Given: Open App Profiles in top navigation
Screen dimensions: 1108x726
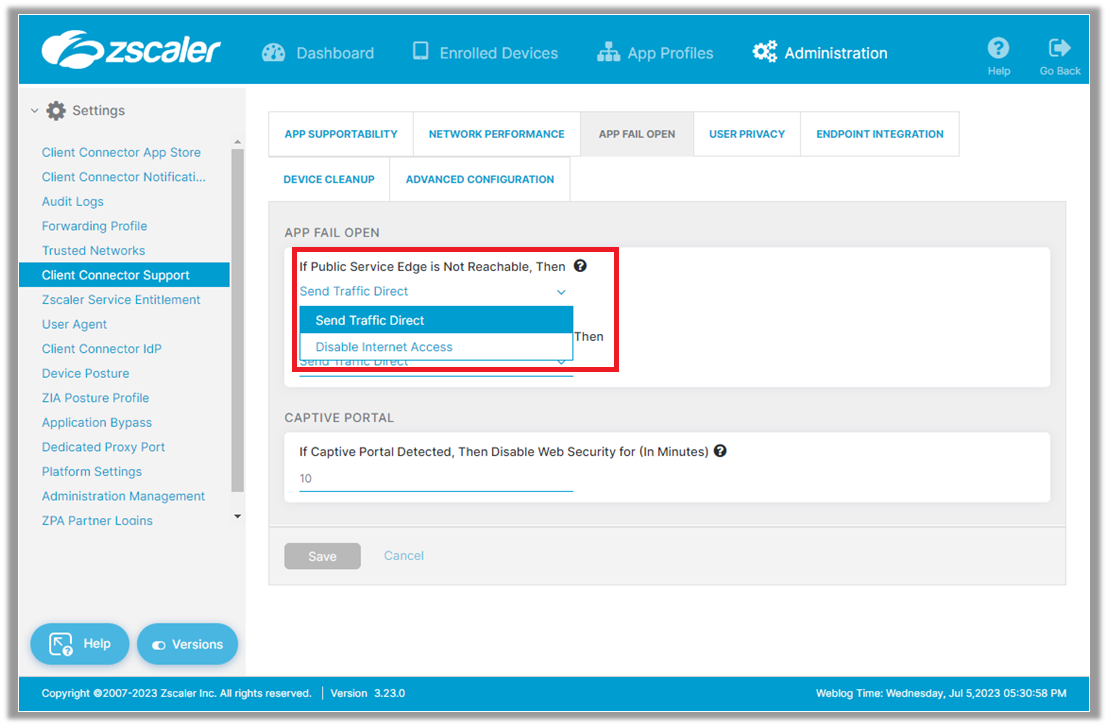Looking at the screenshot, I should pyautogui.click(x=655, y=53).
